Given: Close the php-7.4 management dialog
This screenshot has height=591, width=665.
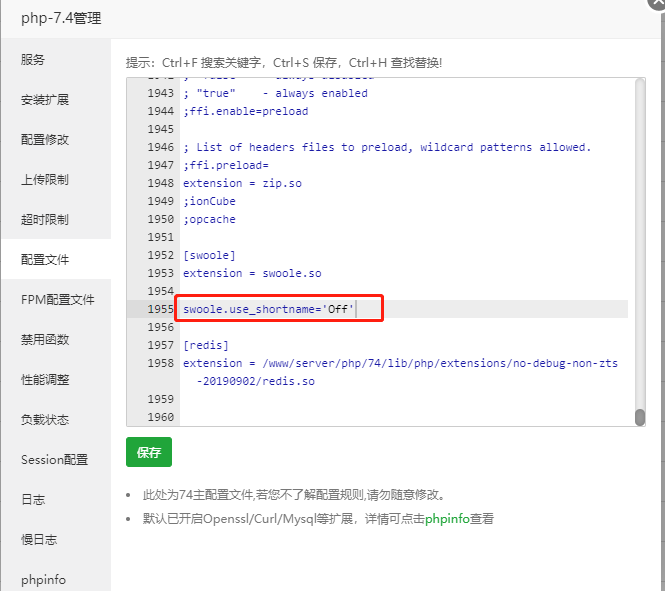Looking at the screenshot, I should (x=657, y=3).
